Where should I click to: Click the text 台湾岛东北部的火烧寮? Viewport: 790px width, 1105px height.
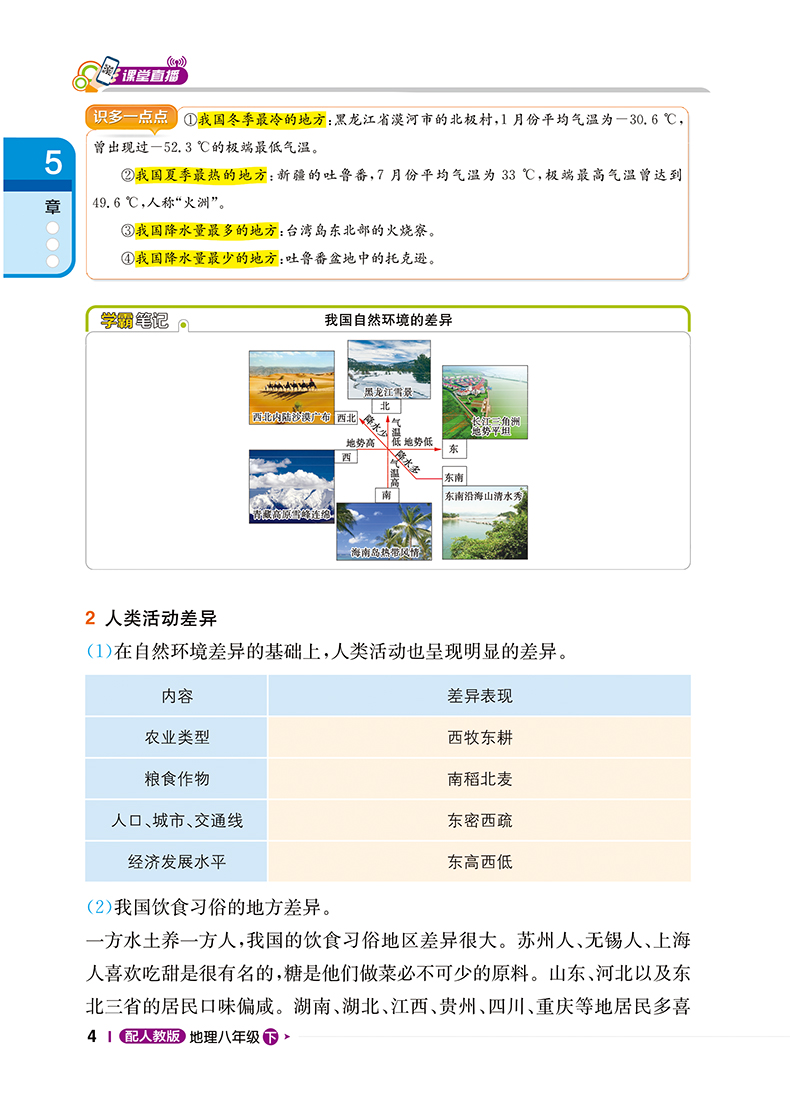point(356,230)
